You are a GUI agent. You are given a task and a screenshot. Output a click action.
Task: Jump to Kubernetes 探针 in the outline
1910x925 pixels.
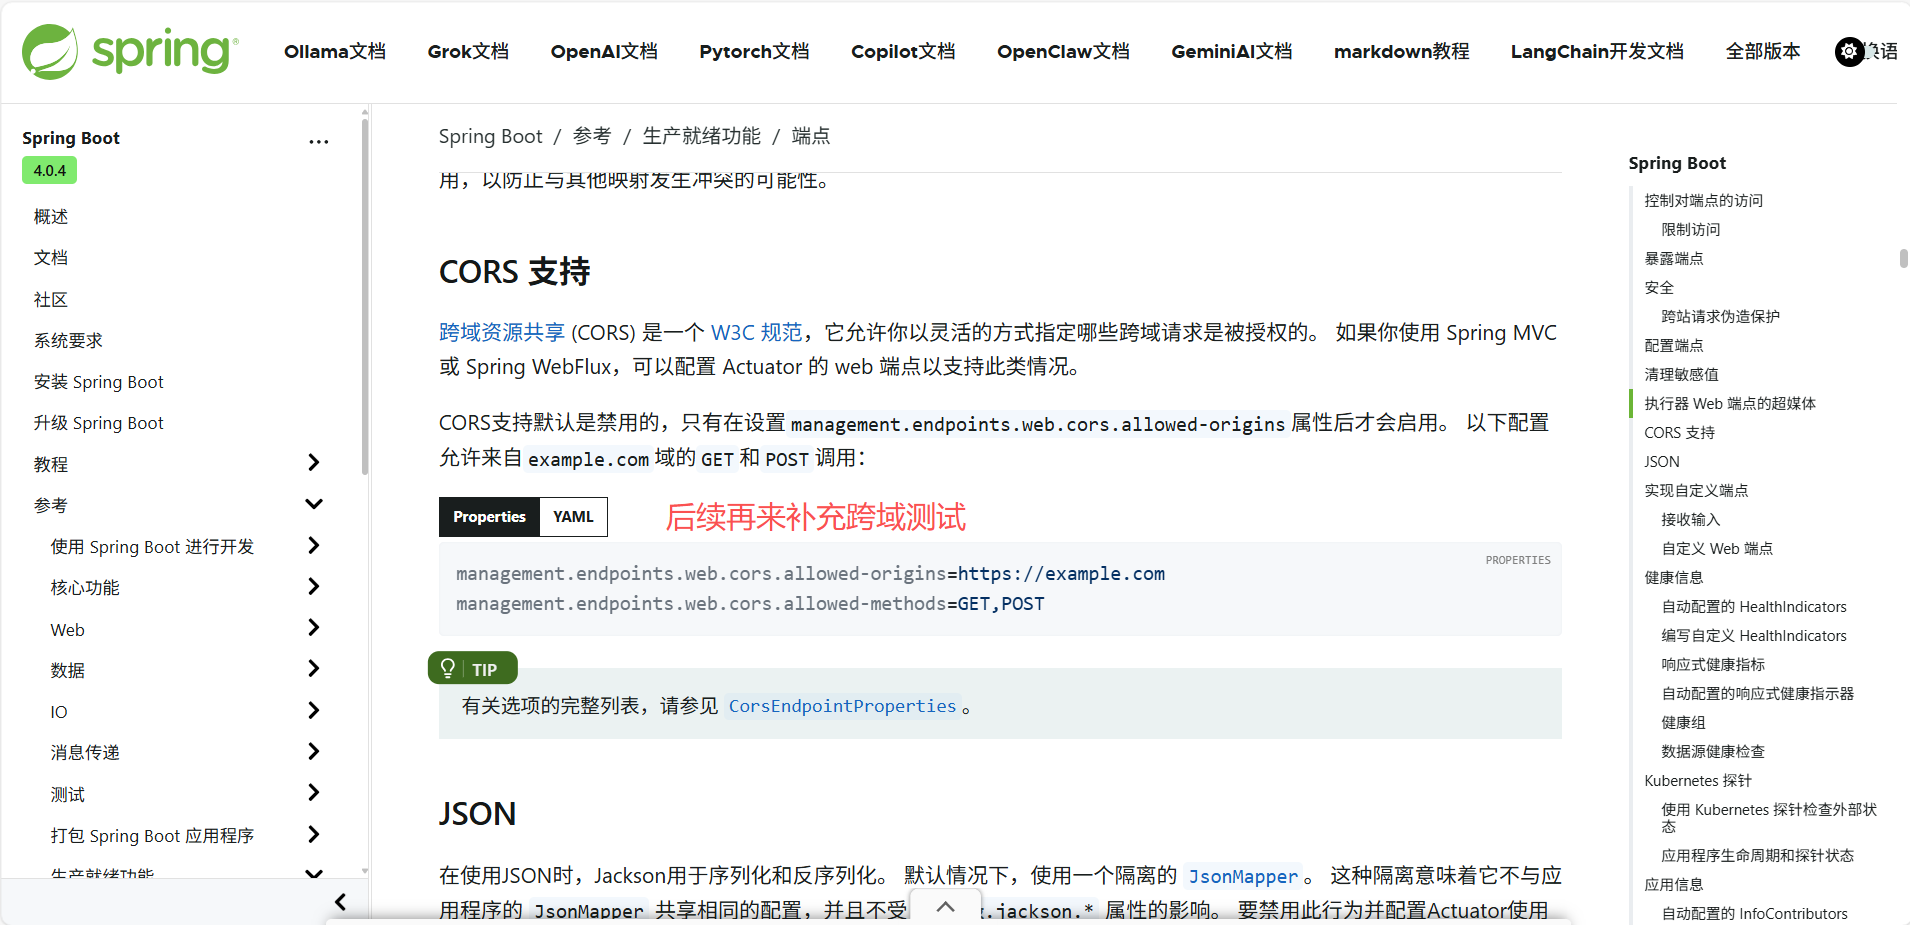pos(1698,781)
